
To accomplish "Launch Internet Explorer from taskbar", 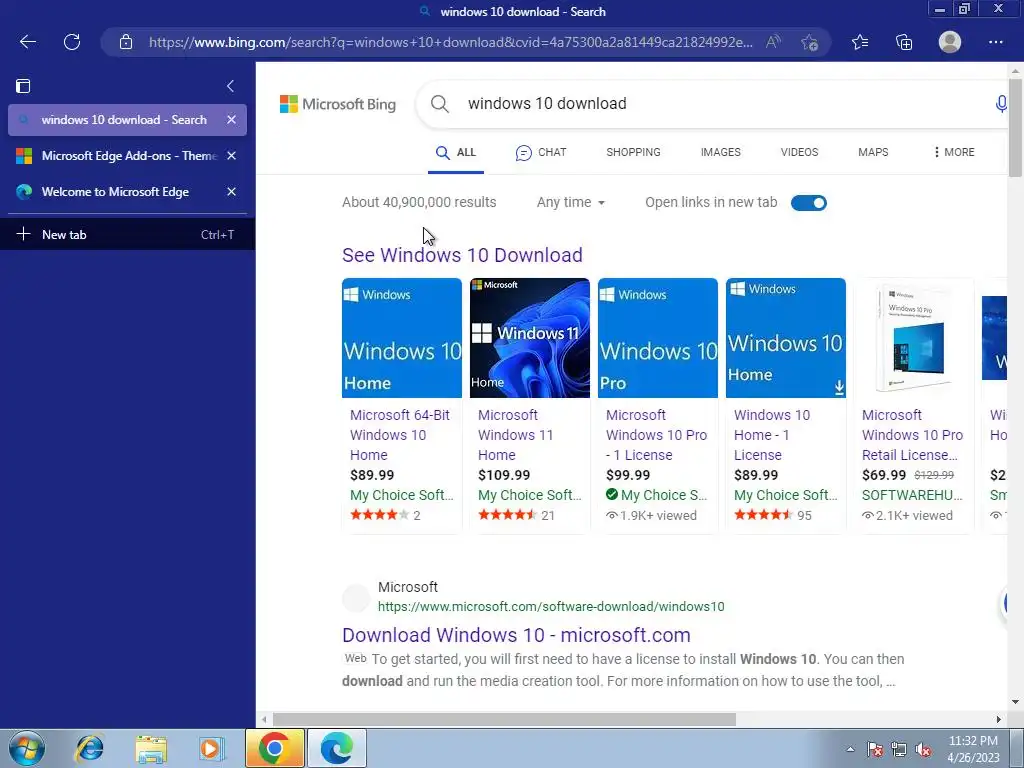I will click(x=89, y=748).
